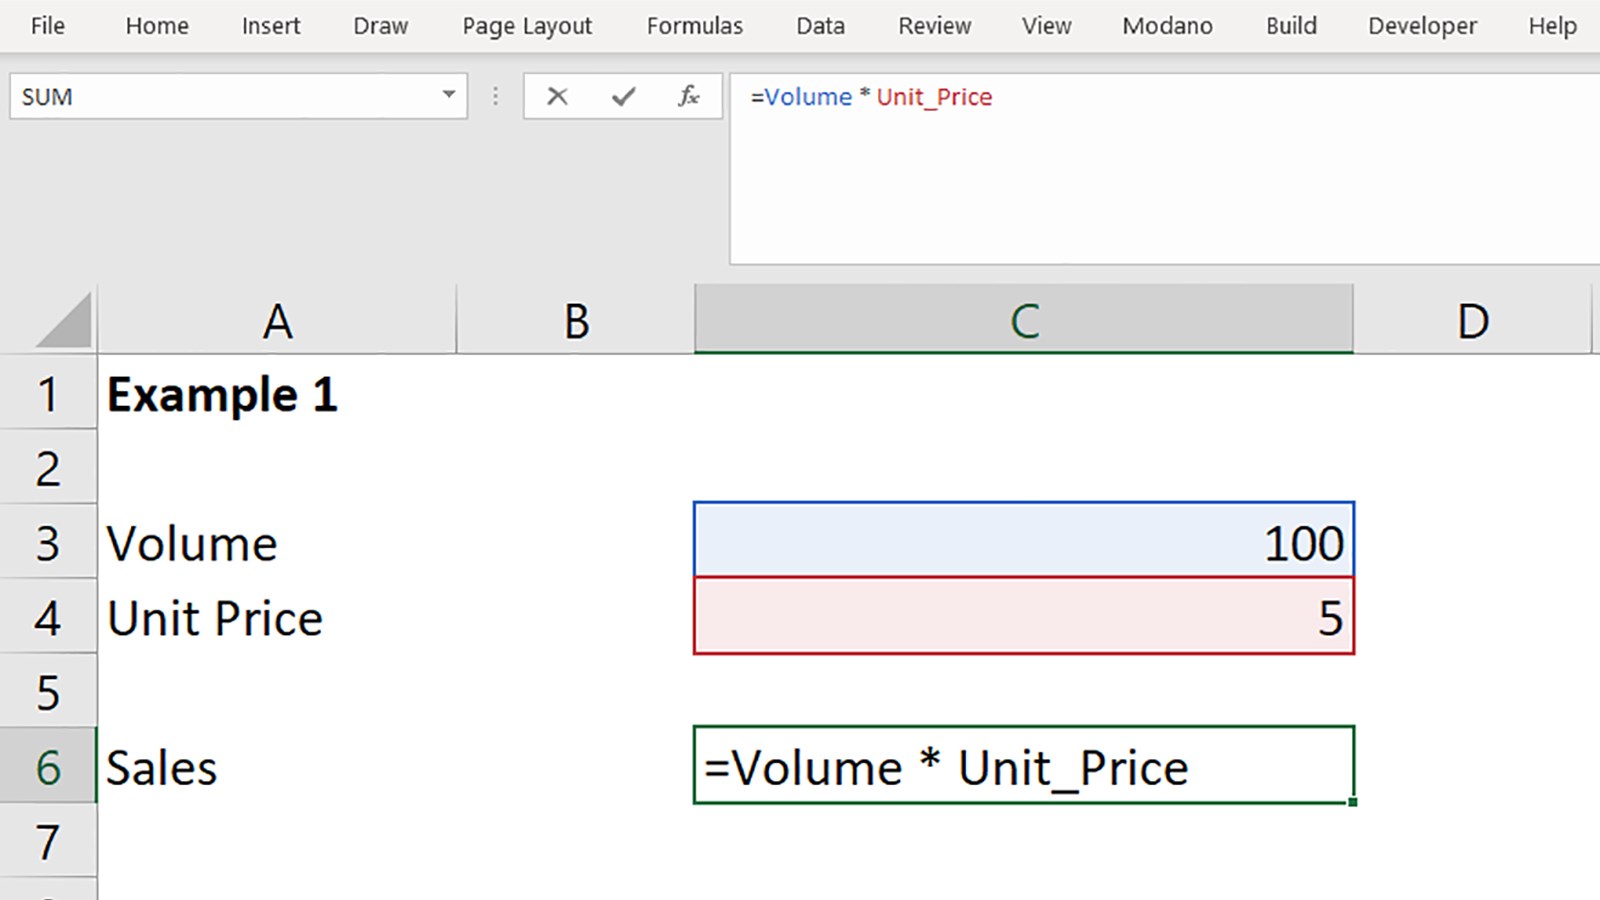Click the Sales label cell
The height and width of the screenshot is (900, 1600).
click(275, 767)
